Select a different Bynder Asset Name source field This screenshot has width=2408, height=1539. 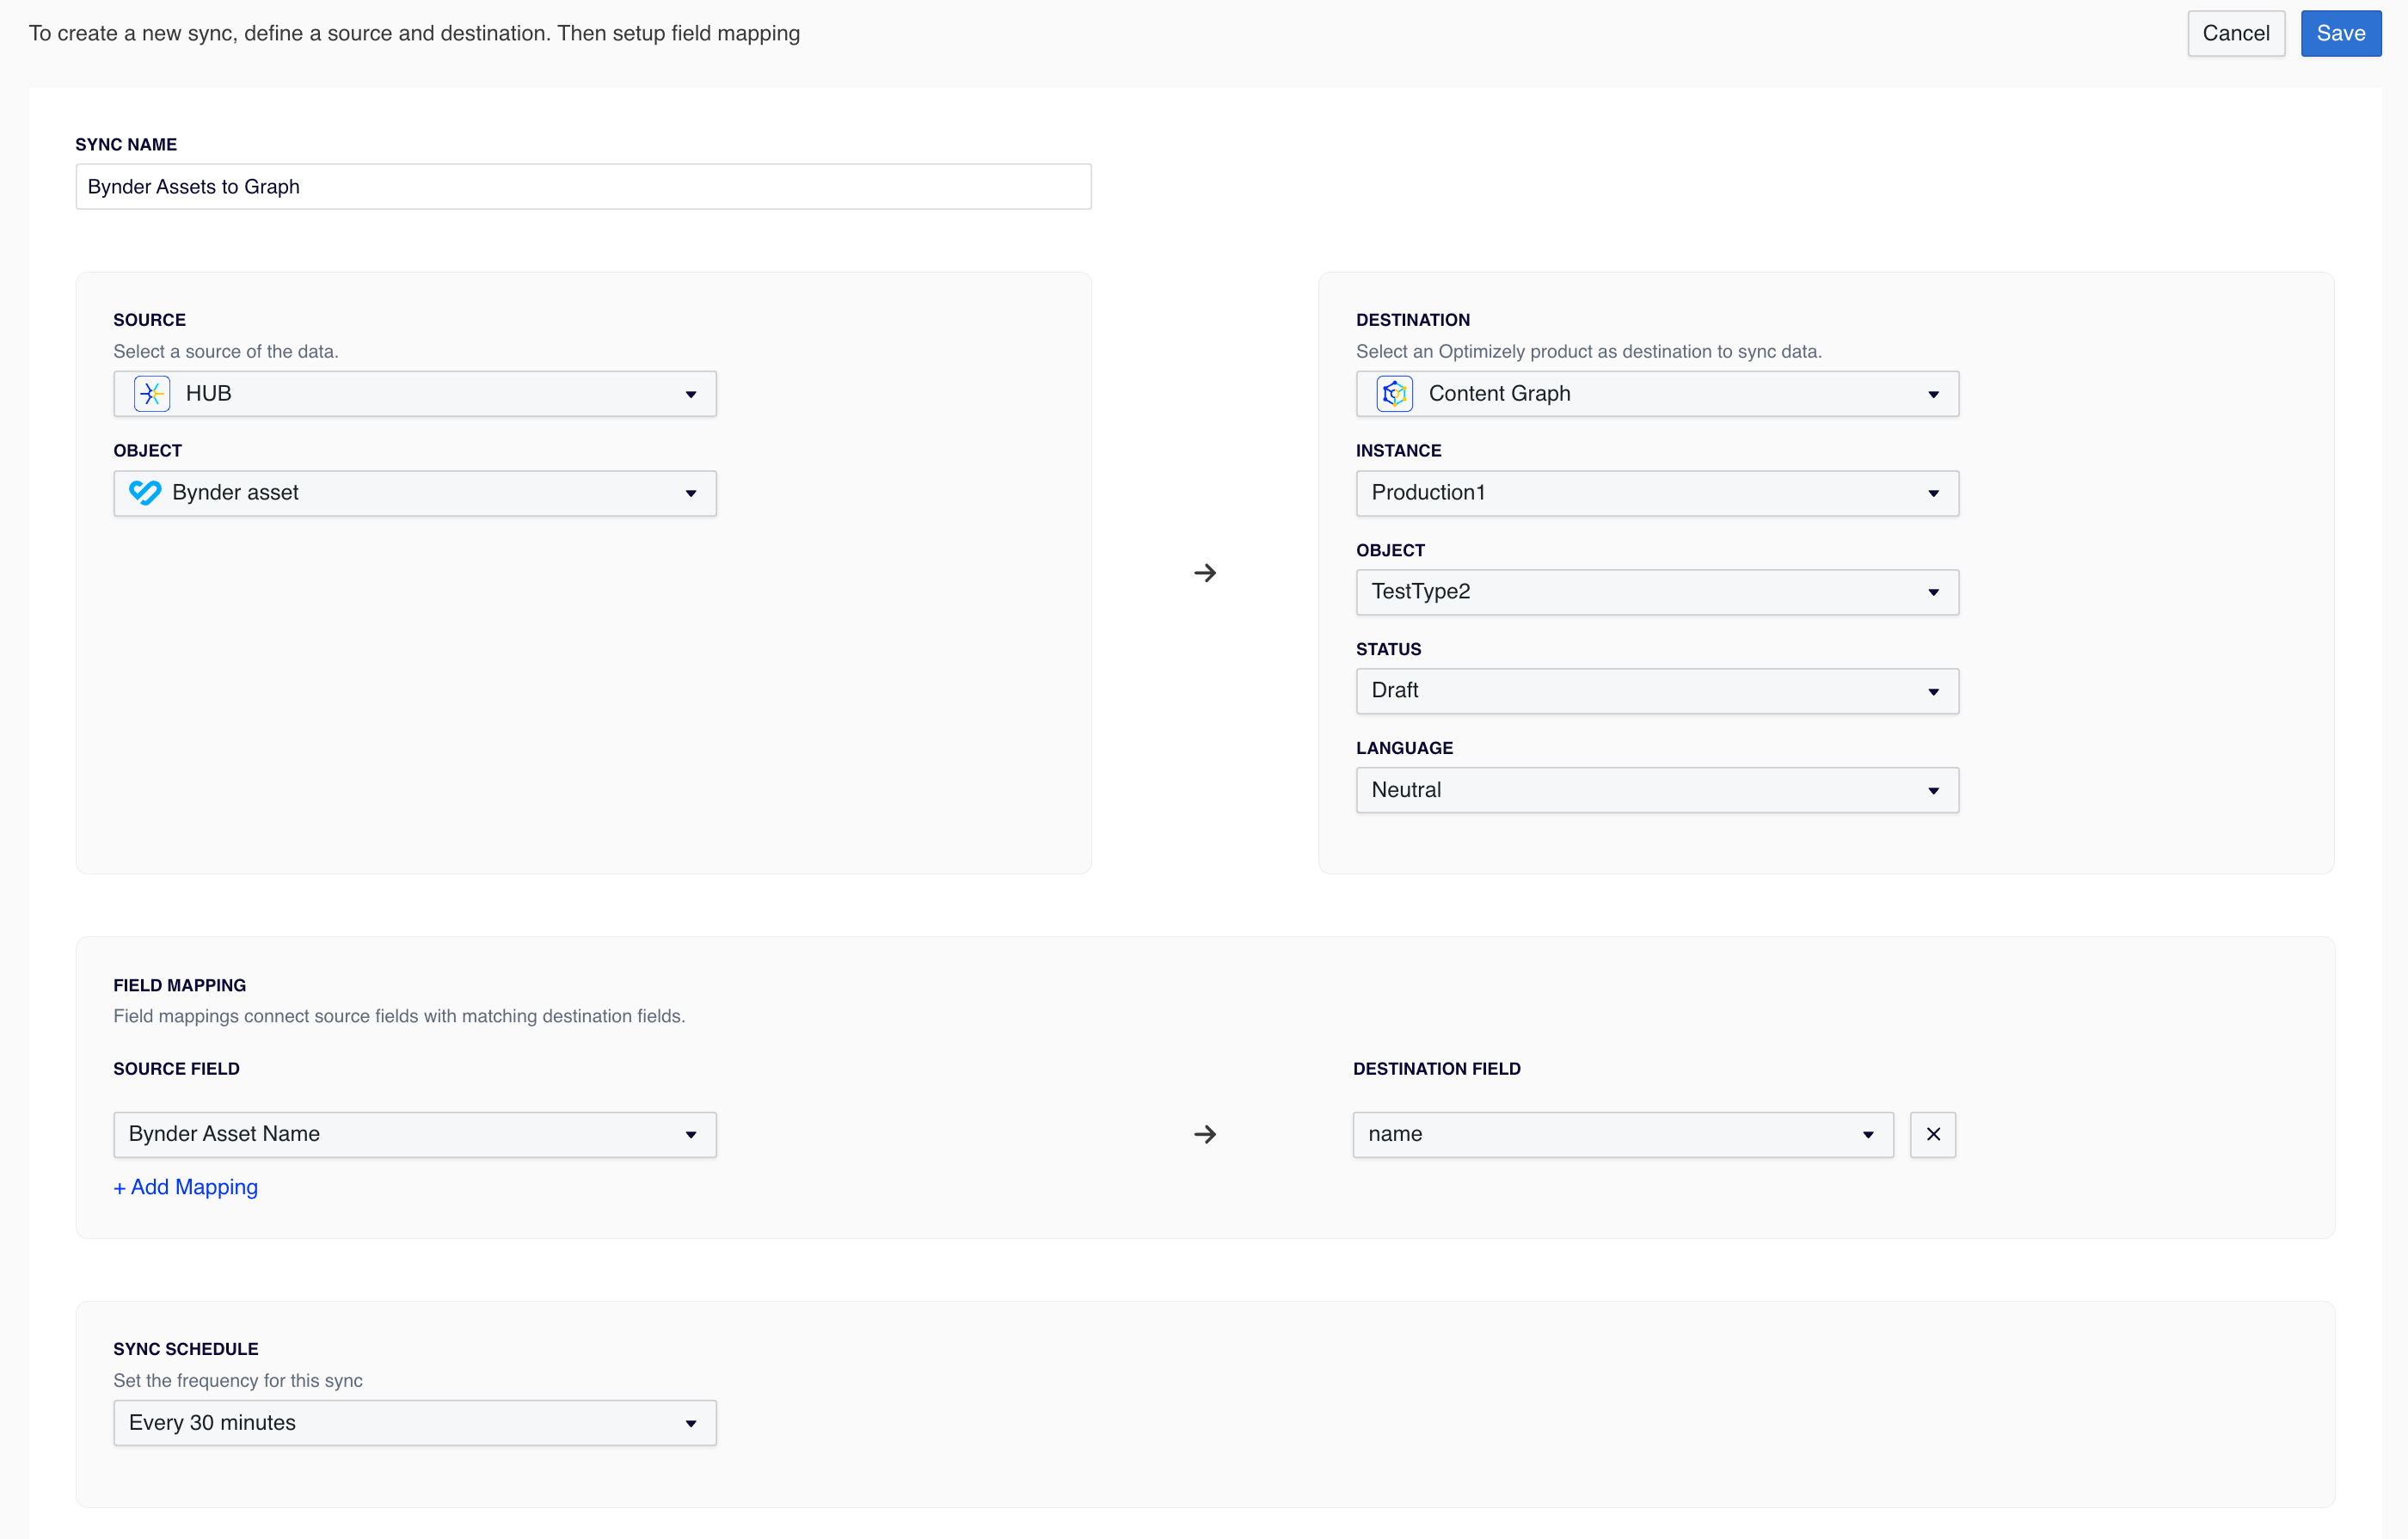414,1134
